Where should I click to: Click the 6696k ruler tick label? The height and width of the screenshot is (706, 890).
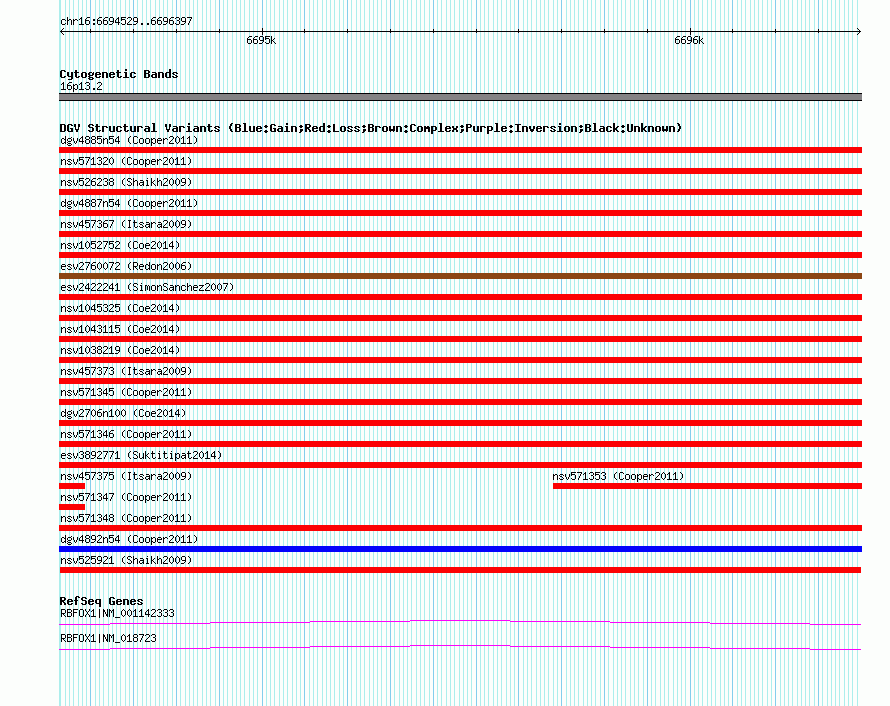click(x=689, y=40)
